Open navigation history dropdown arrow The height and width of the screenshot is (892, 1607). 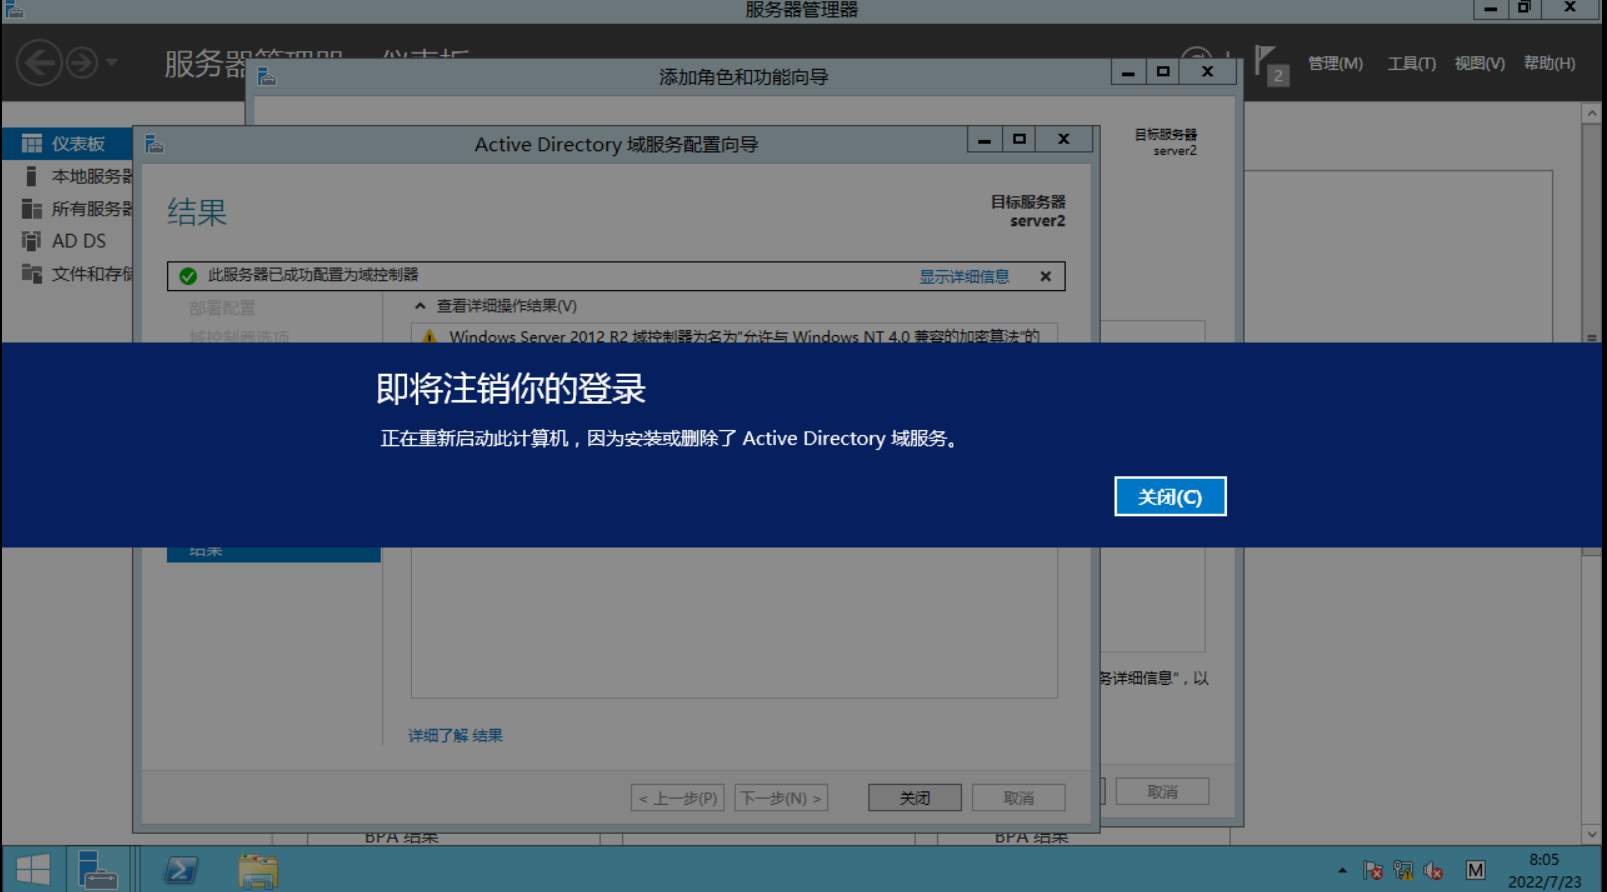[111, 63]
